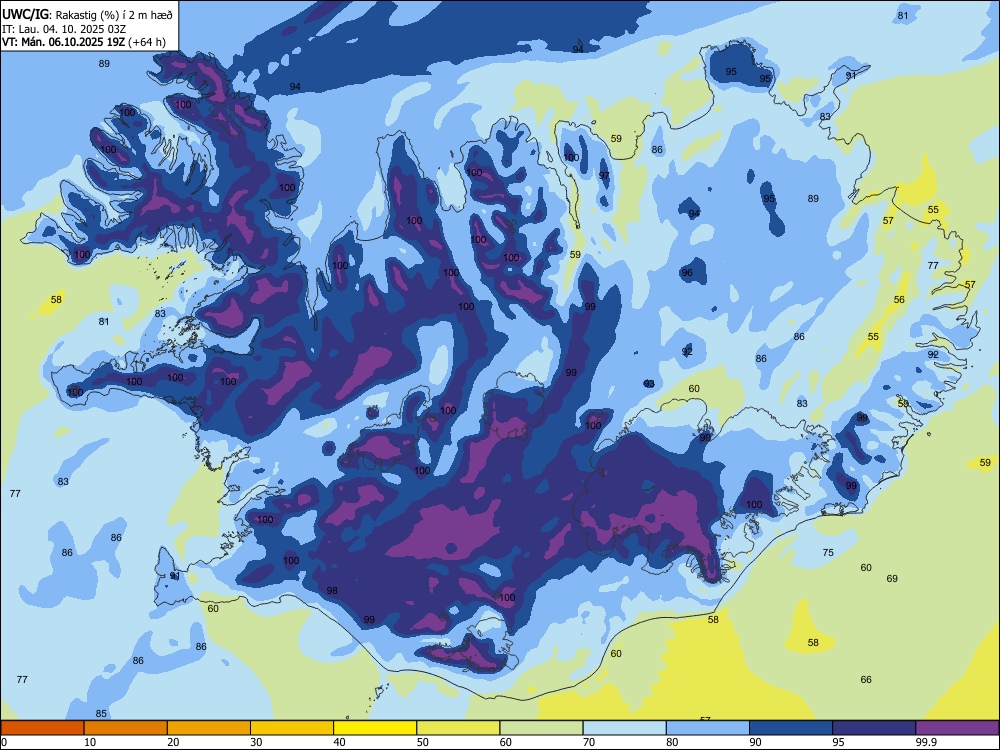Click the bright yellow 40–50 legend swatch
The height and width of the screenshot is (750, 1000).
click(375, 728)
